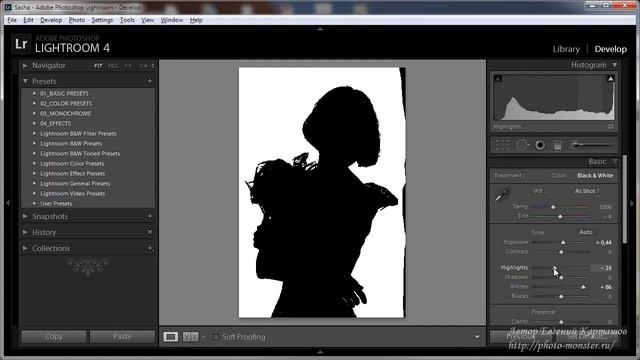The height and width of the screenshot is (360, 640).
Task: Expand 02_COLOR PRESETS folder
Action: coord(34,103)
